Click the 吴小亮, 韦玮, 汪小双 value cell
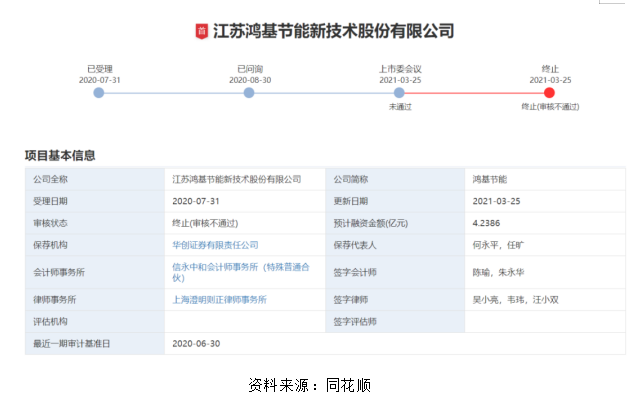644x403 pixels. point(545,300)
